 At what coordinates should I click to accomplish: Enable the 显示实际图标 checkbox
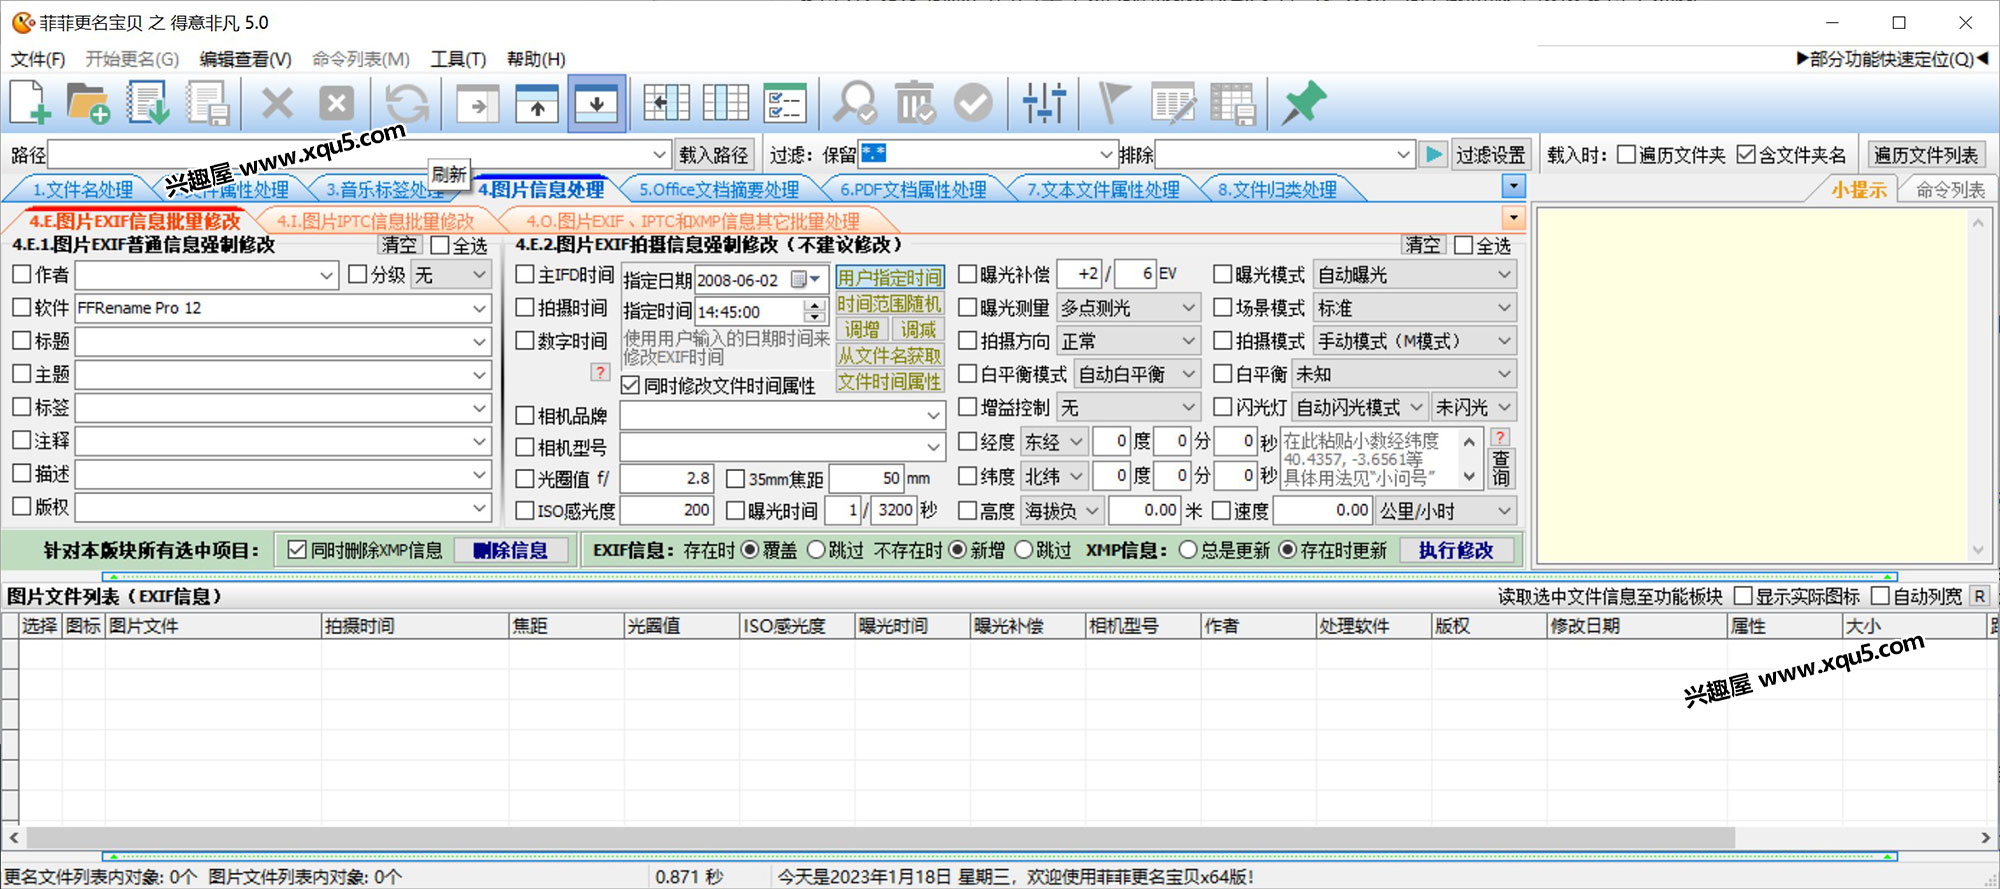1743,596
